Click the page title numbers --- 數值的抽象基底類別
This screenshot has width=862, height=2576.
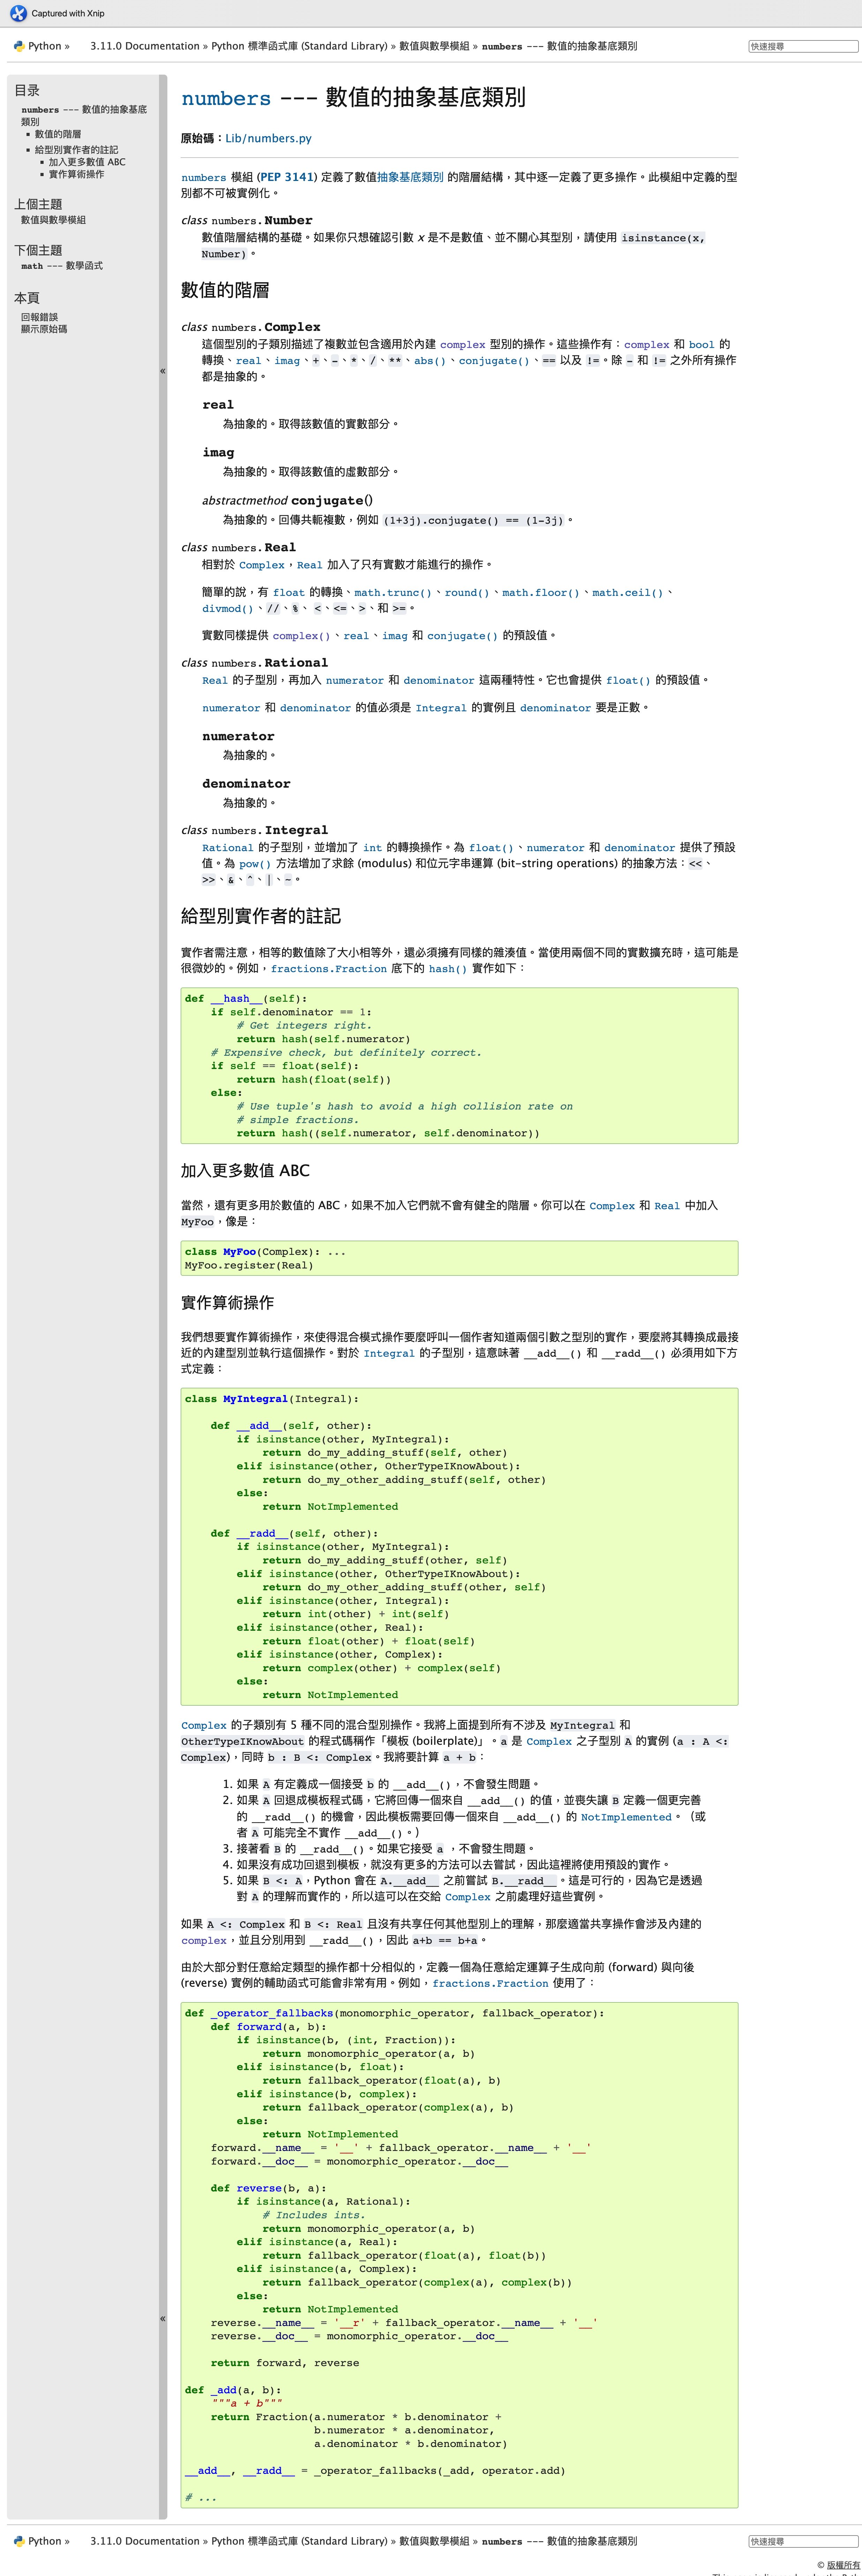pos(353,98)
